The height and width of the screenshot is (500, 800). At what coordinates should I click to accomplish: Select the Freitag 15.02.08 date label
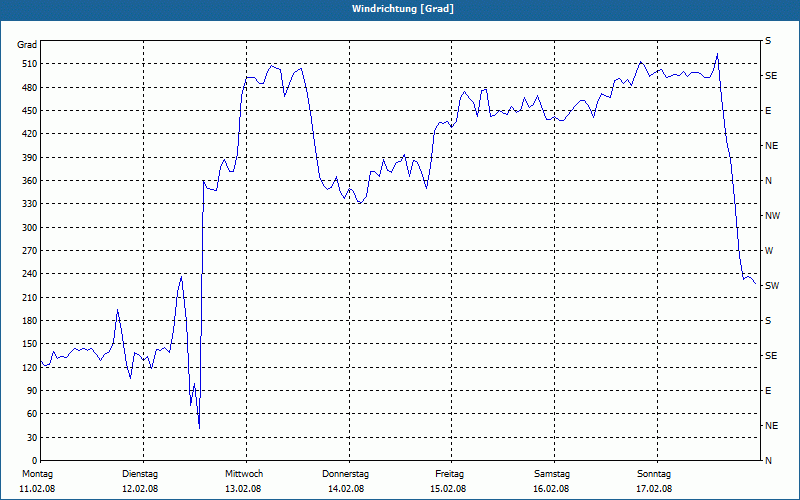pyautogui.click(x=449, y=481)
